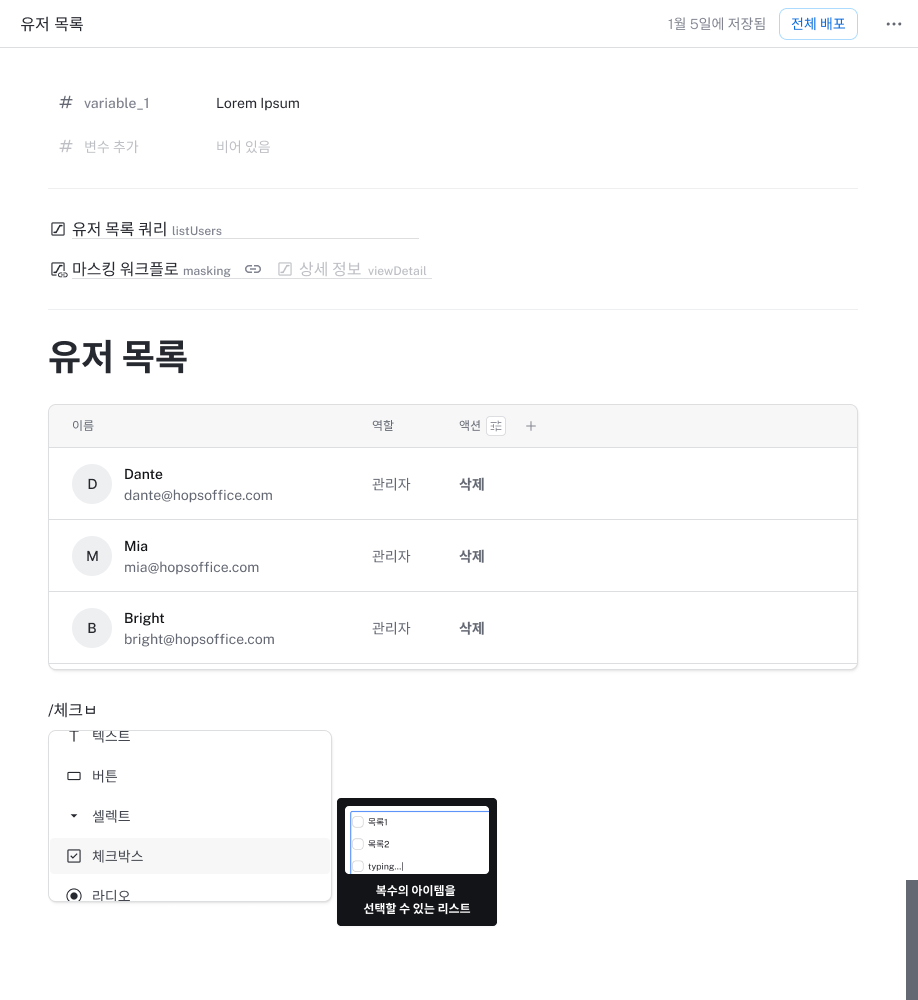Click the 유저 목록 page heading
Viewport: 918px width, 1000px height.
(x=118, y=357)
